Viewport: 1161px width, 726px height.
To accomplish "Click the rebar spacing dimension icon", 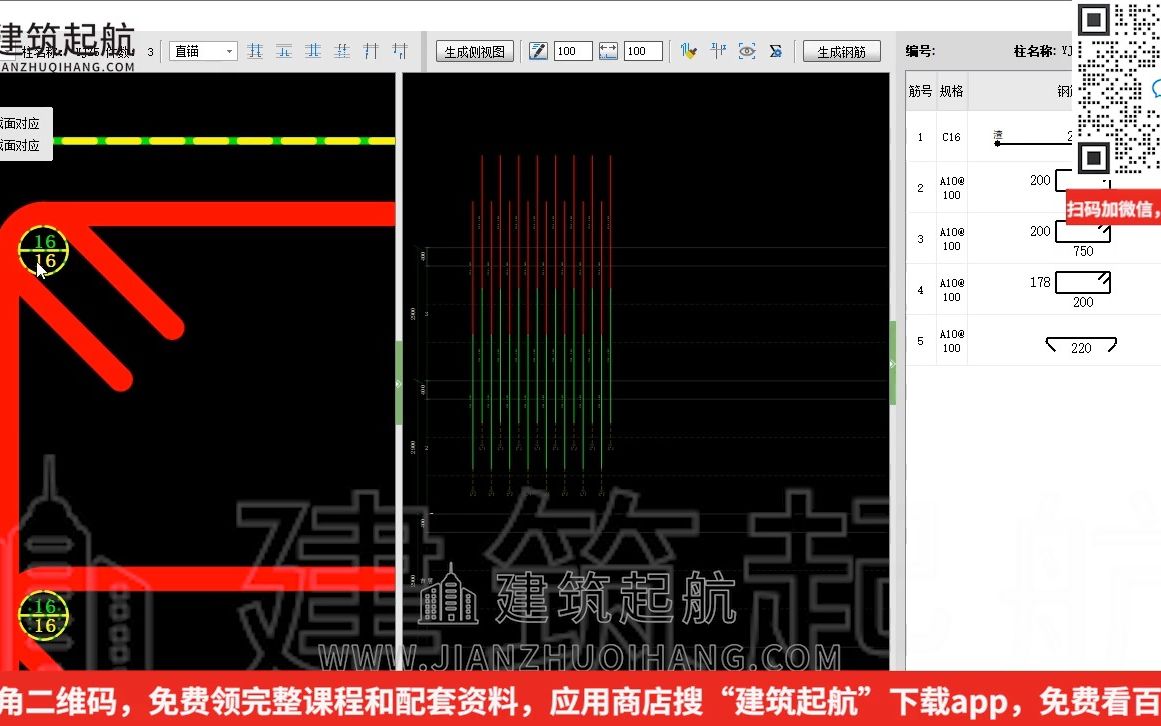I will coord(718,50).
